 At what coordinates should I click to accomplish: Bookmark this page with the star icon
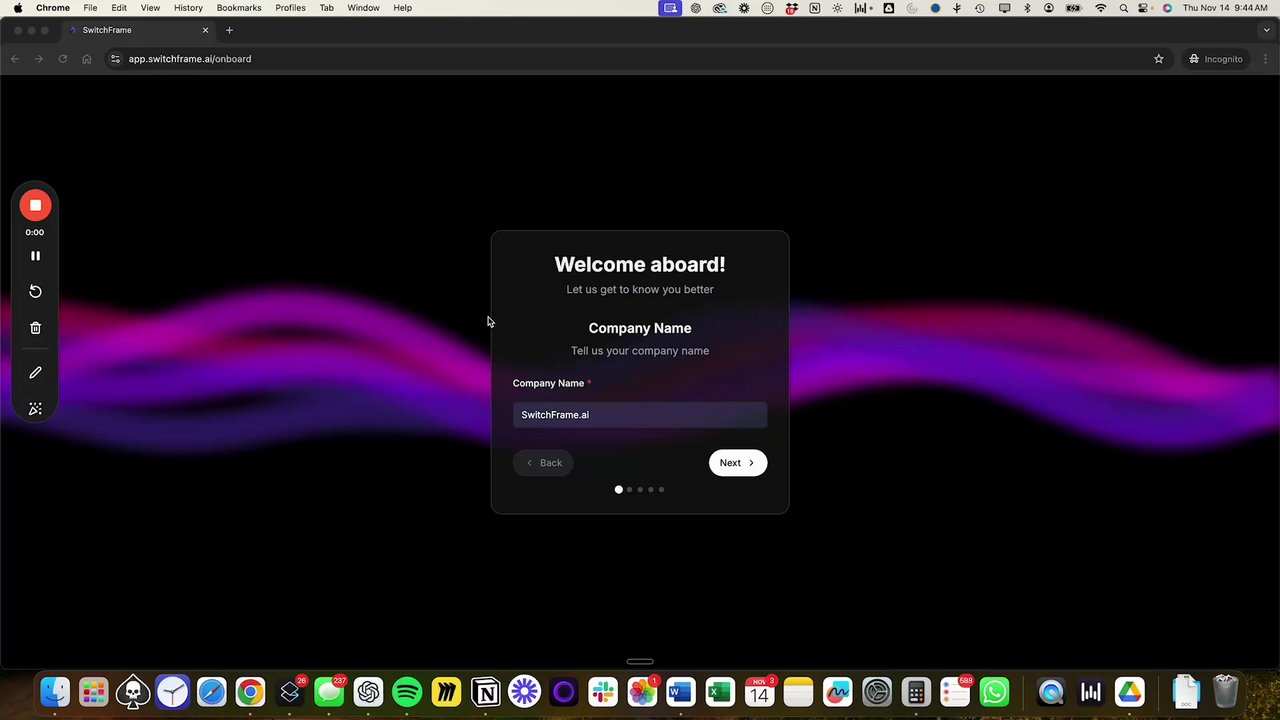coord(1159,59)
